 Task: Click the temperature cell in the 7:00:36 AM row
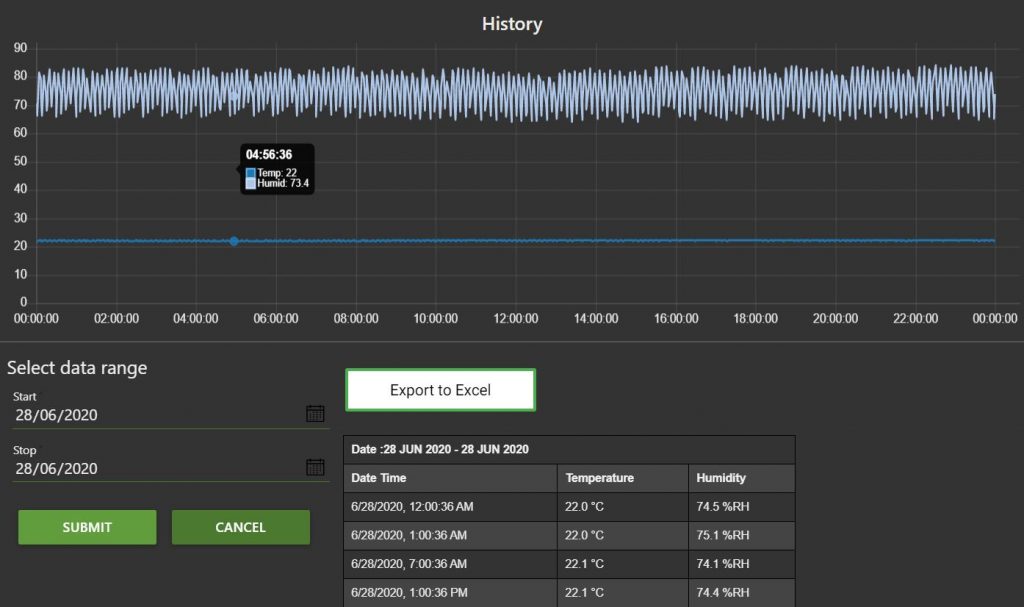coord(623,564)
